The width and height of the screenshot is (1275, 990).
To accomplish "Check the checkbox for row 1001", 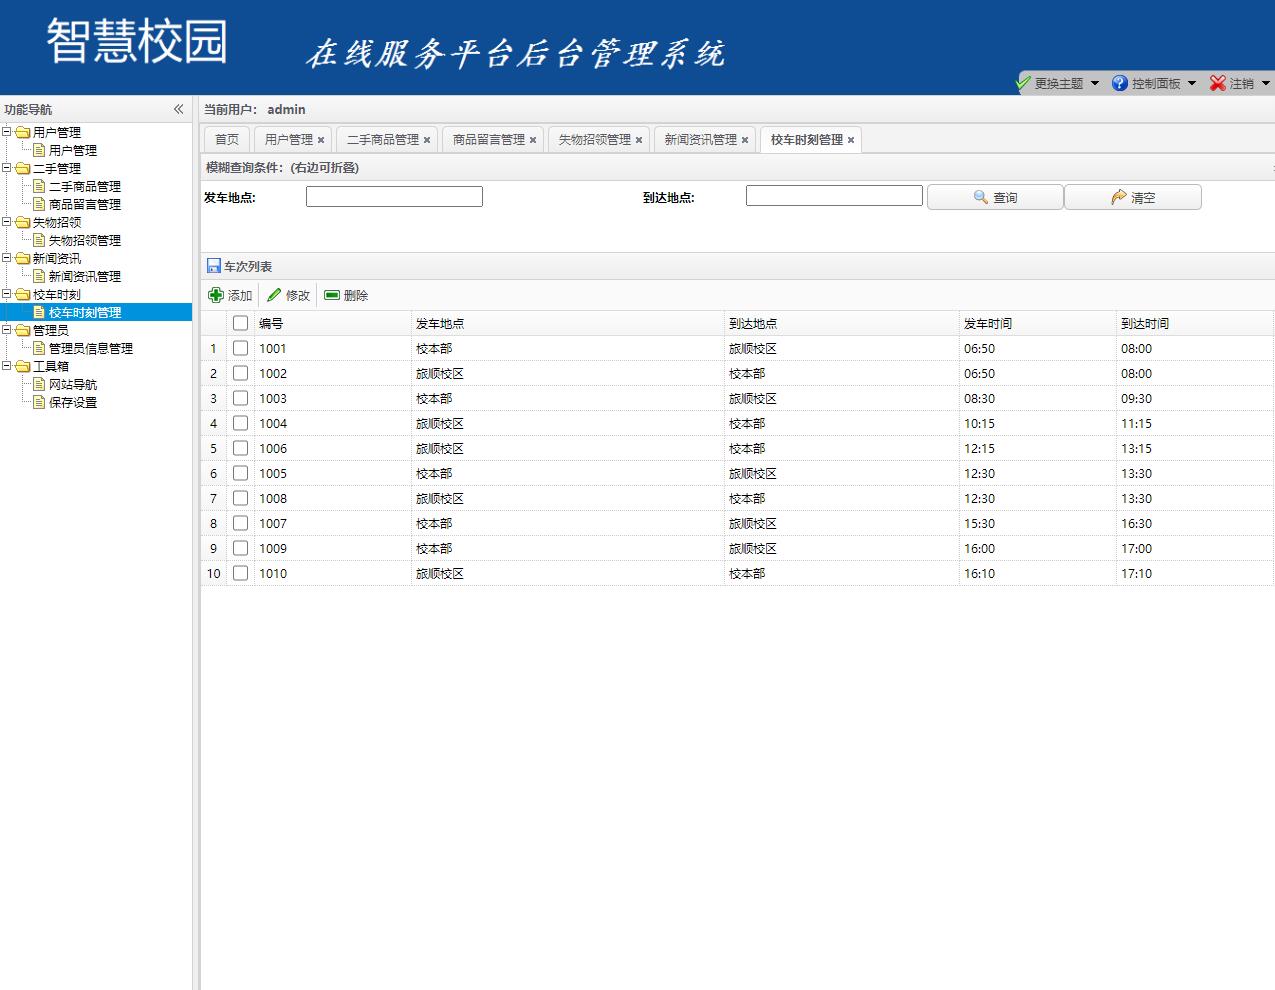I will [x=240, y=347].
